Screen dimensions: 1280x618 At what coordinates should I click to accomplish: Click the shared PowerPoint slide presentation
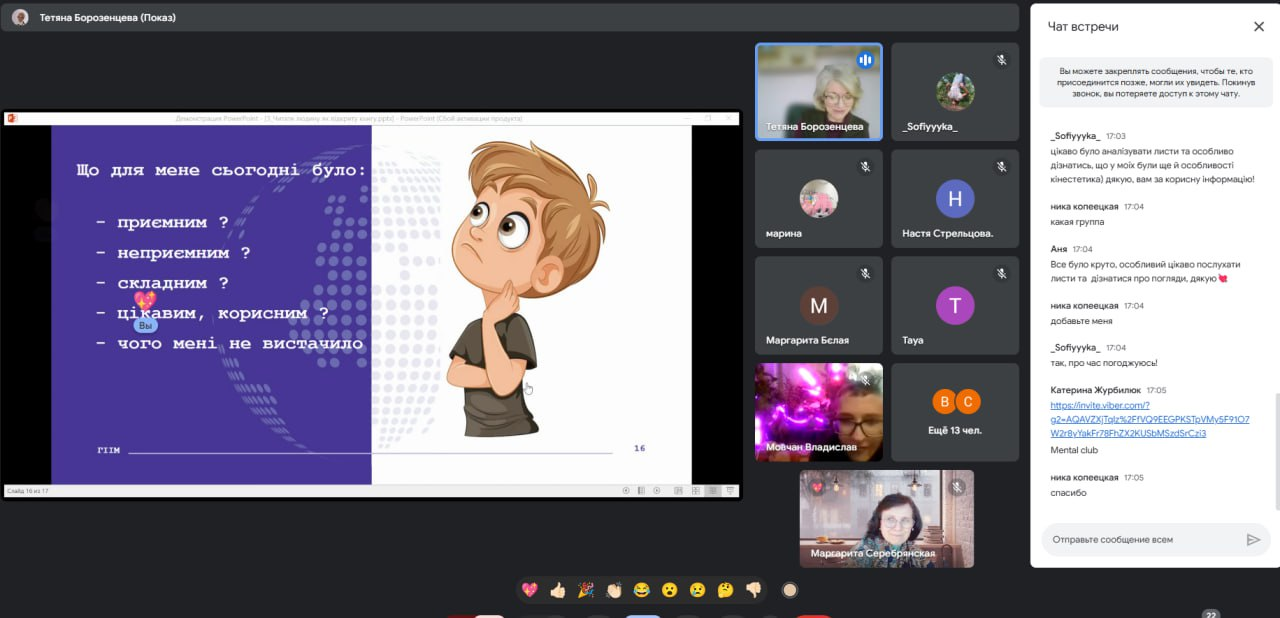[371, 304]
